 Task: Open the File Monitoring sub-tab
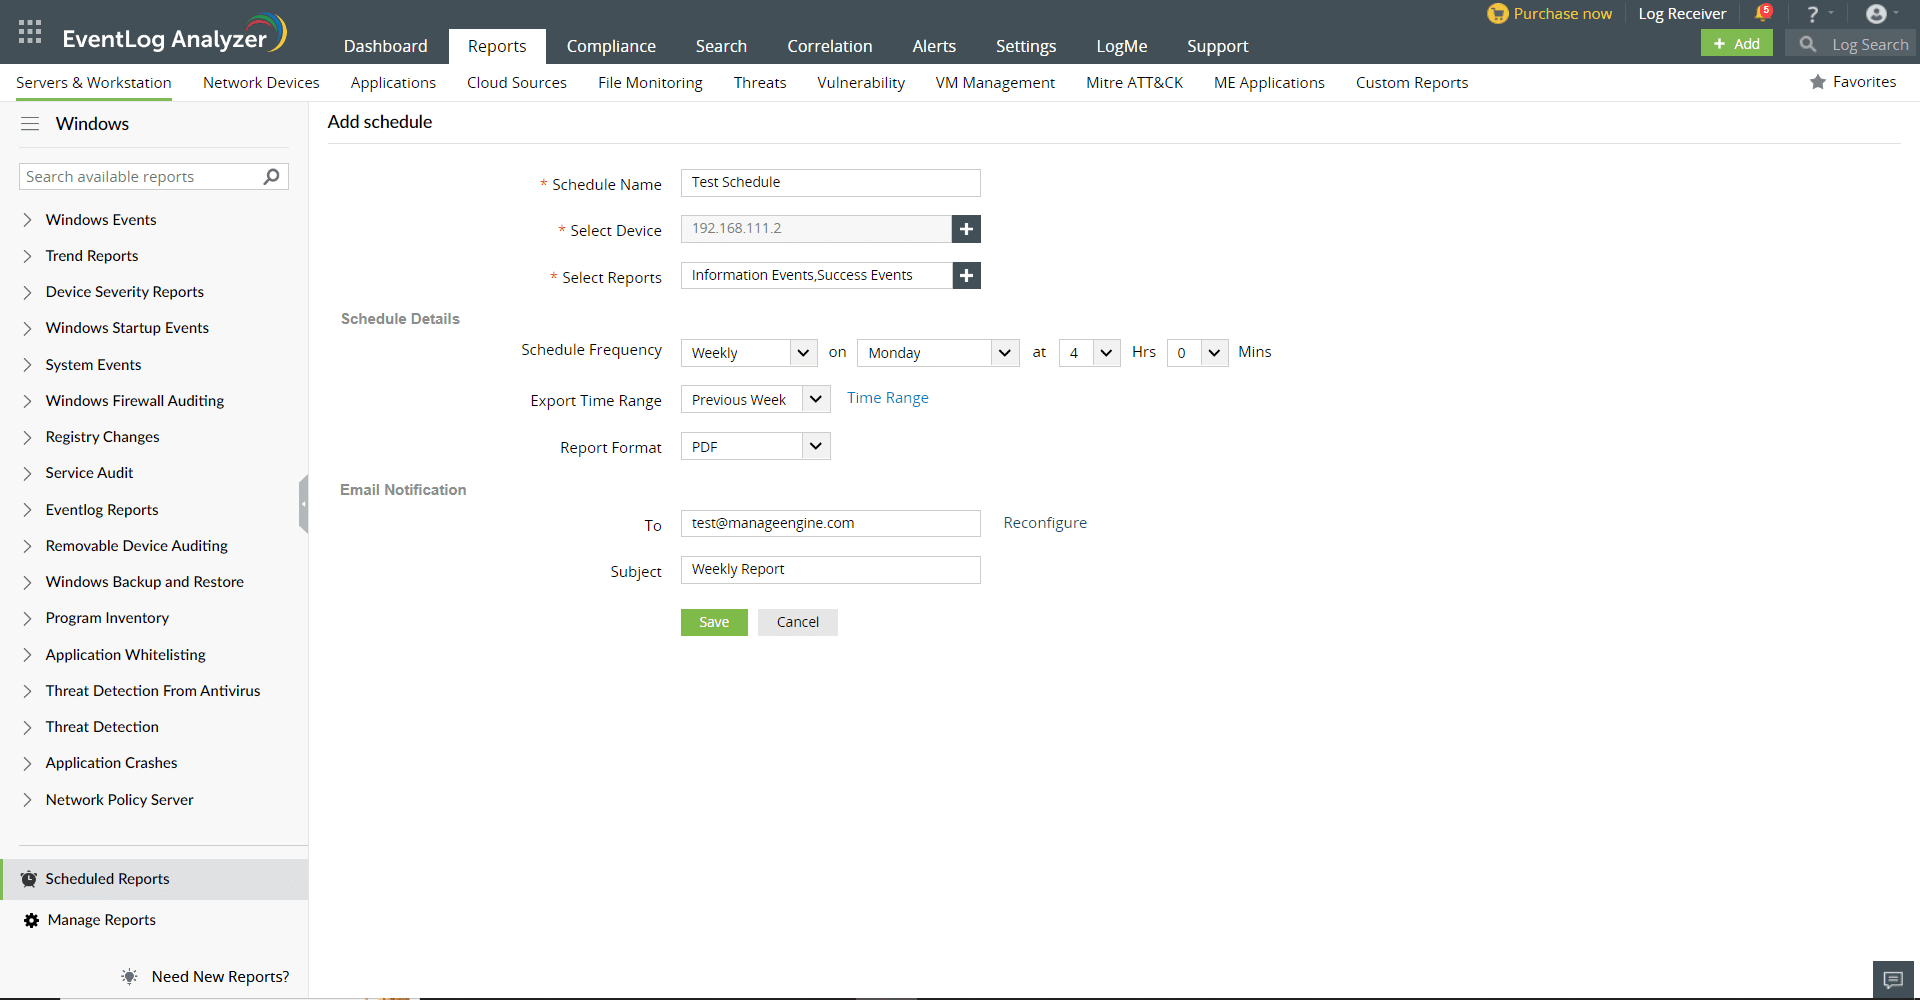pos(650,83)
